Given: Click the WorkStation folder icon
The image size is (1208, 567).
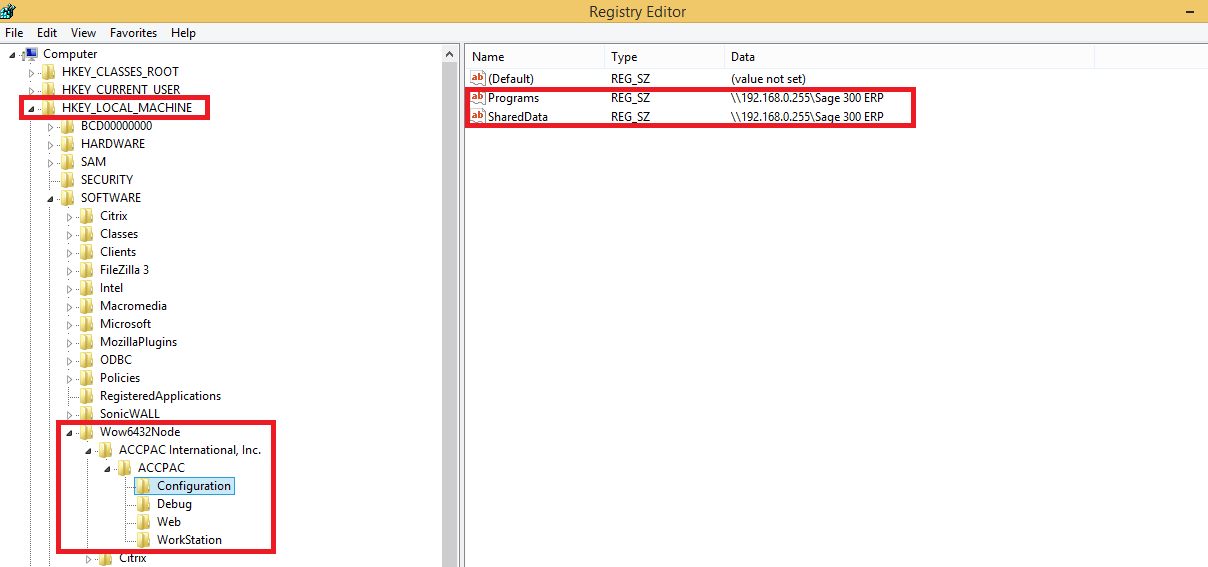Looking at the screenshot, I should (144, 540).
